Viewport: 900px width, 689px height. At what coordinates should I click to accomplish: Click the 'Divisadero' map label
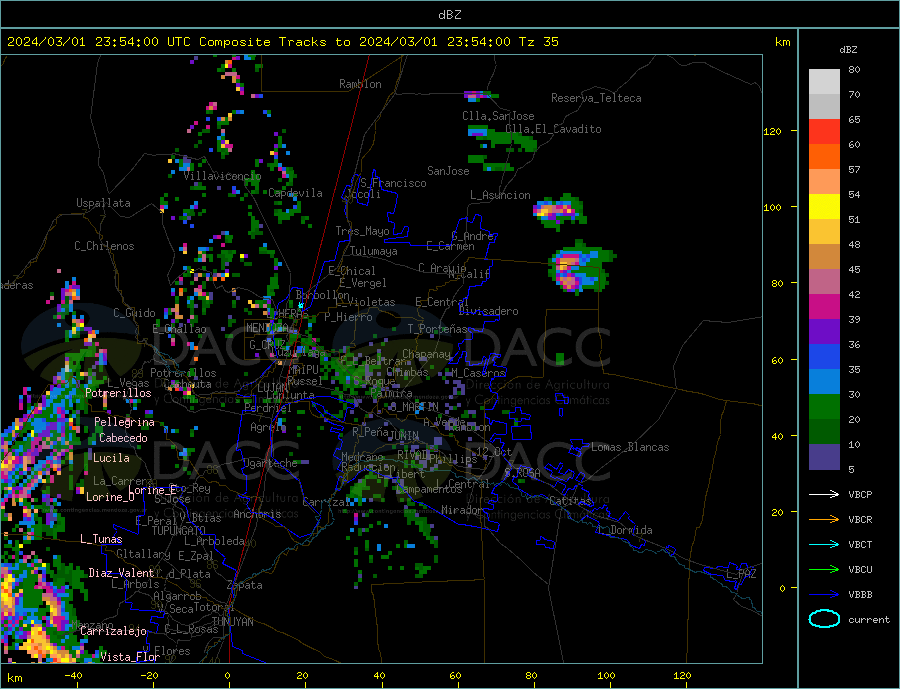pos(488,311)
